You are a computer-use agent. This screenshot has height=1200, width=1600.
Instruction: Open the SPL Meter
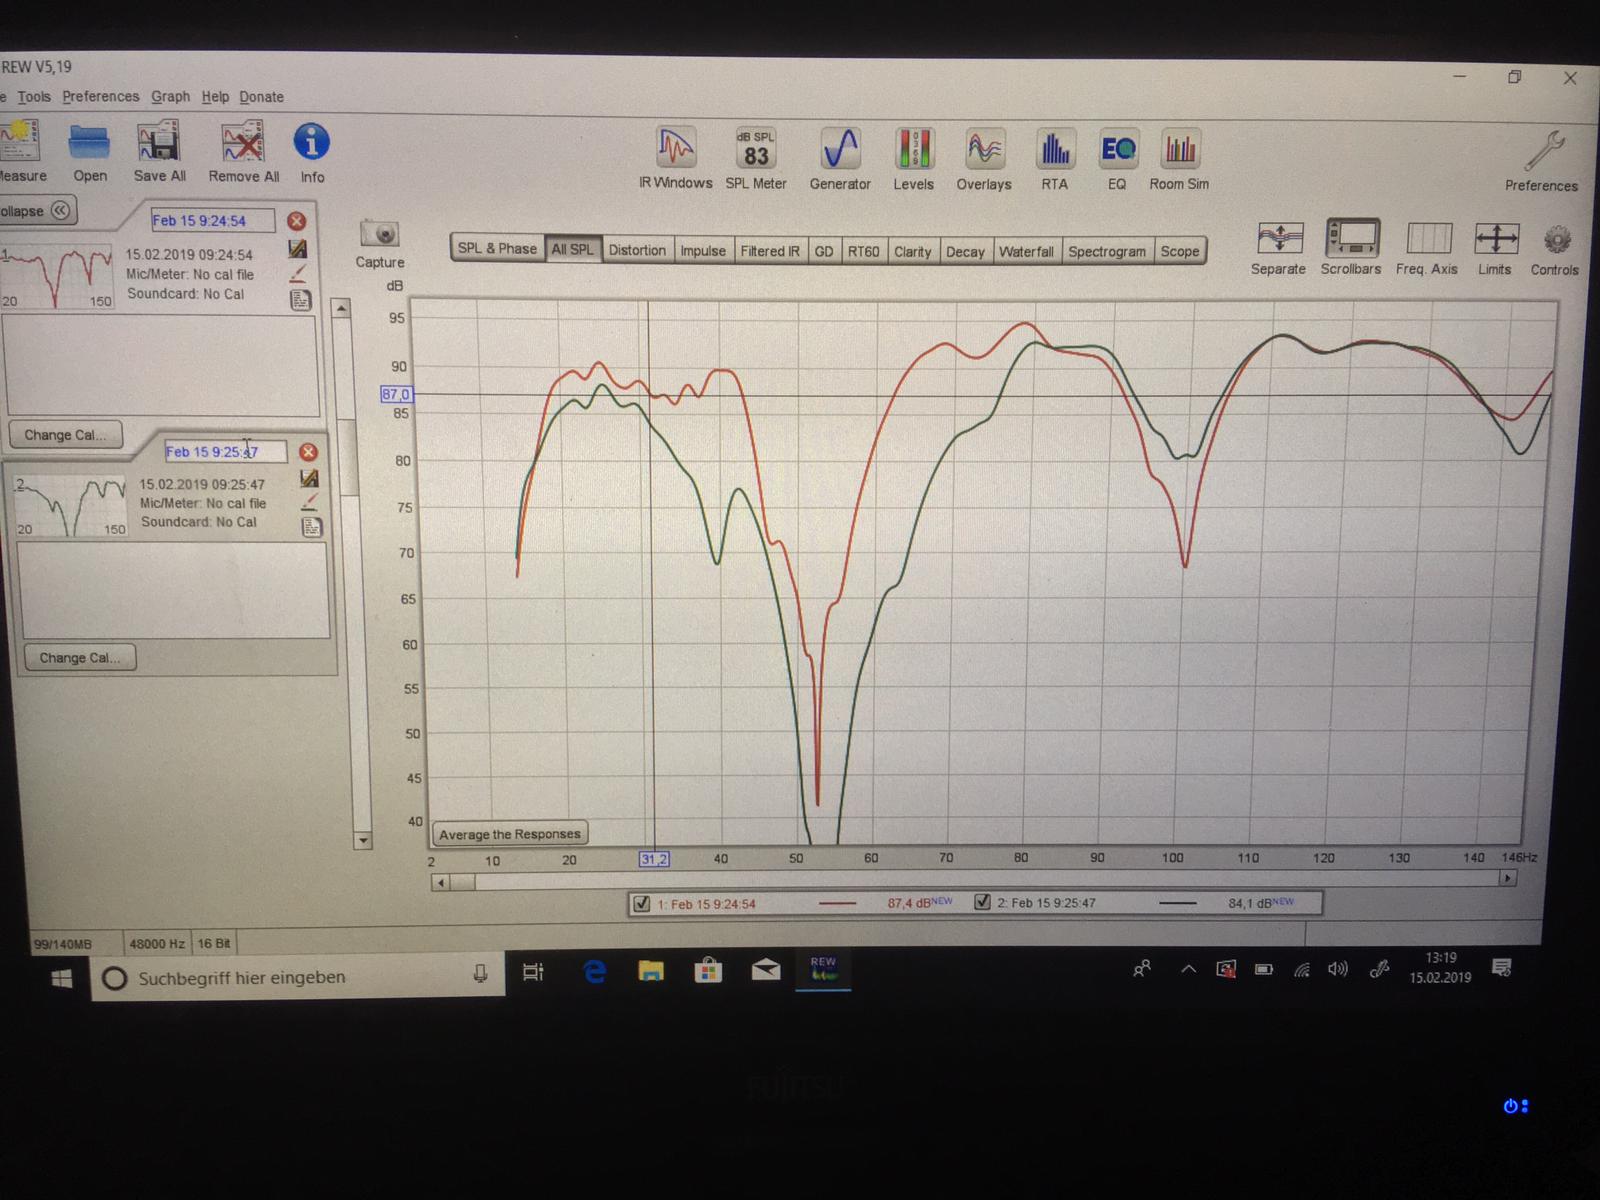pyautogui.click(x=755, y=150)
